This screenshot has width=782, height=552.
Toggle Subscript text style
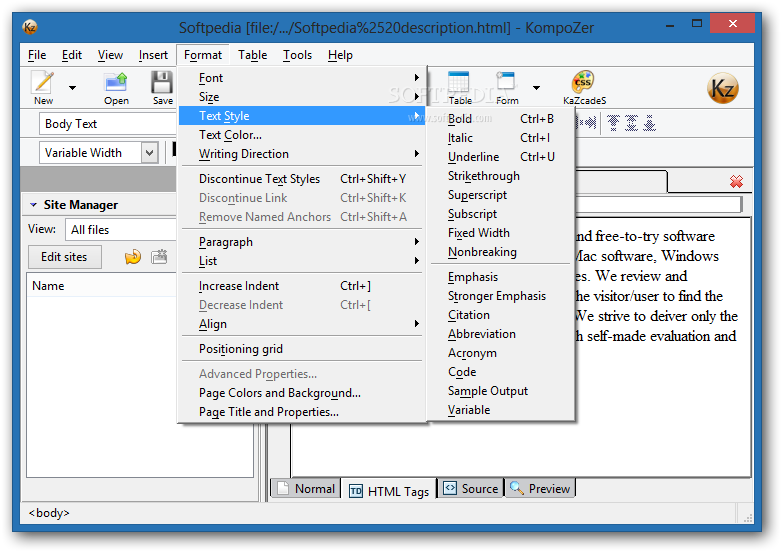pyautogui.click(x=500, y=213)
